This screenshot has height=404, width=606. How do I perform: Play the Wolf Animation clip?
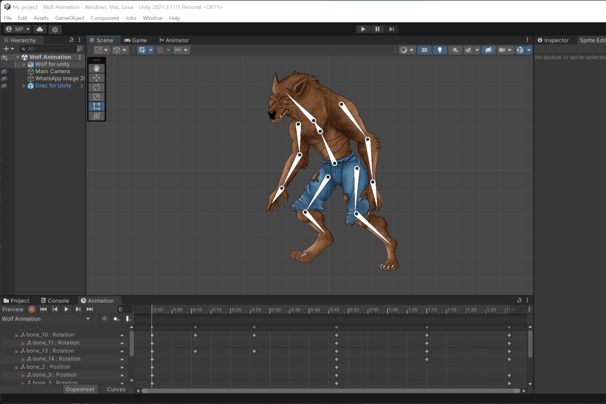click(x=66, y=309)
